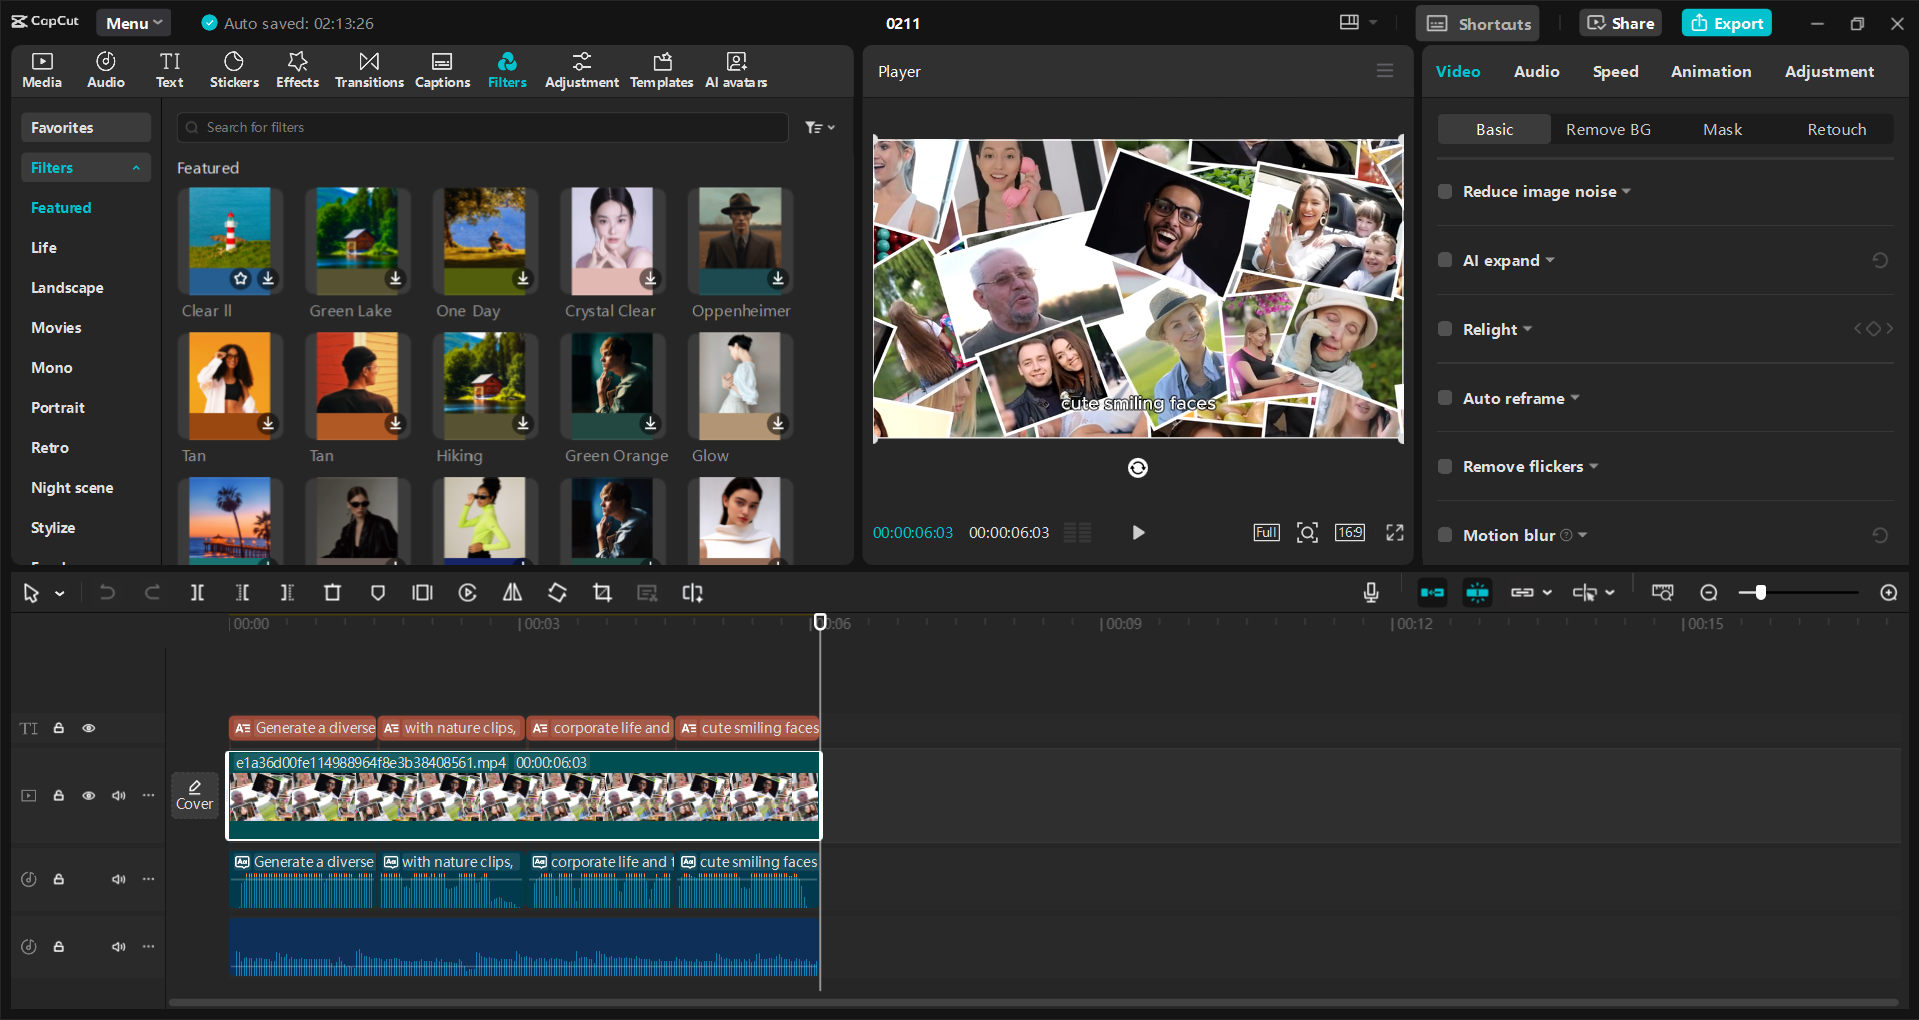Click the Export button

coord(1725,22)
